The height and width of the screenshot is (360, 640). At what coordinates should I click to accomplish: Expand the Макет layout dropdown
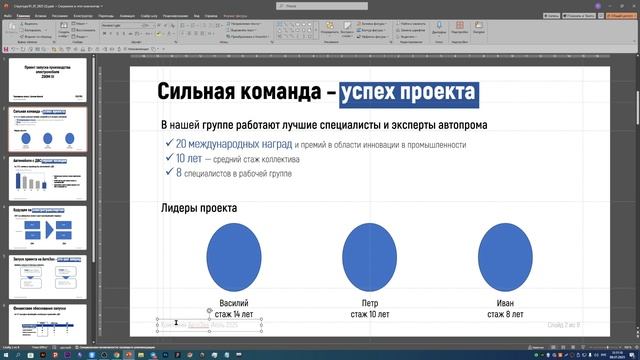tap(80, 23)
